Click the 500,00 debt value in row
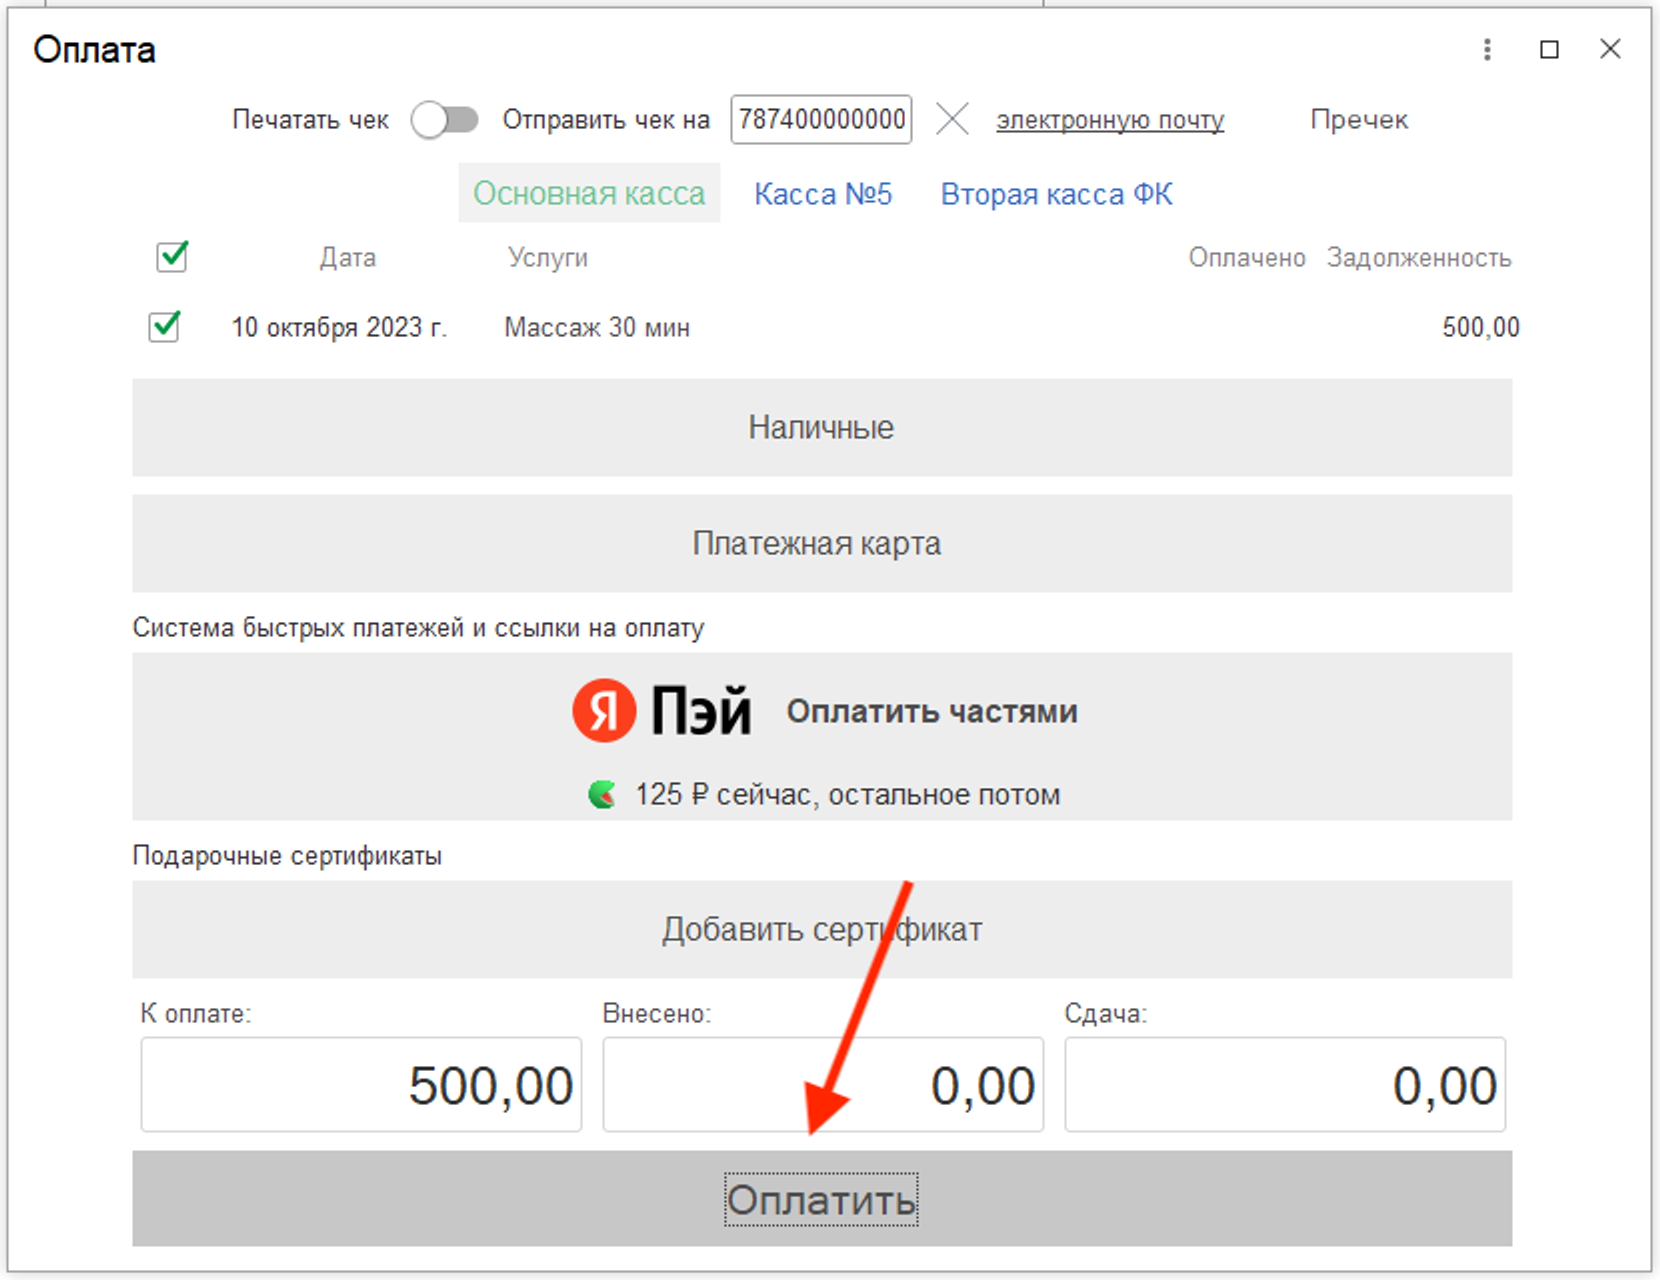This screenshot has height=1280, width=1660. point(1481,327)
